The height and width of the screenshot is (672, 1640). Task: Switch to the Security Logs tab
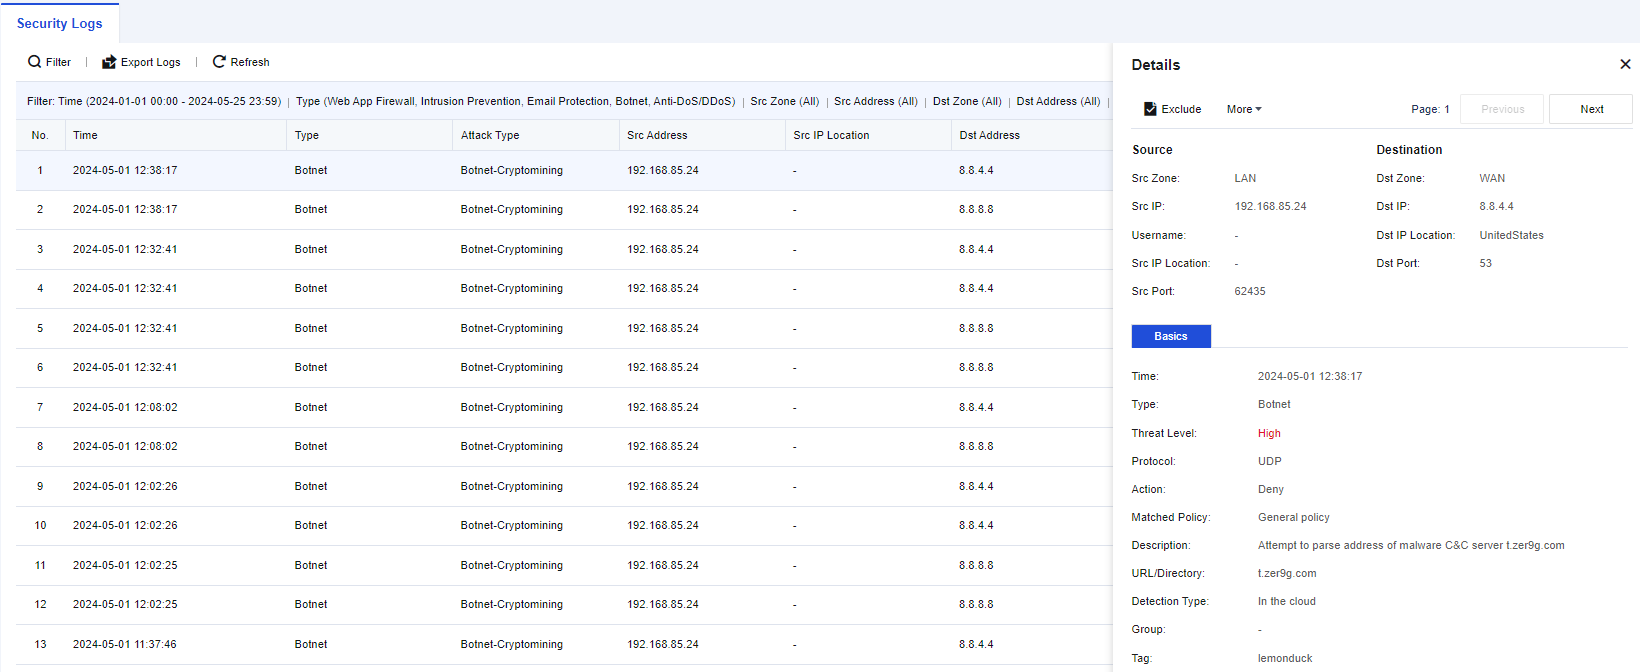coord(60,23)
